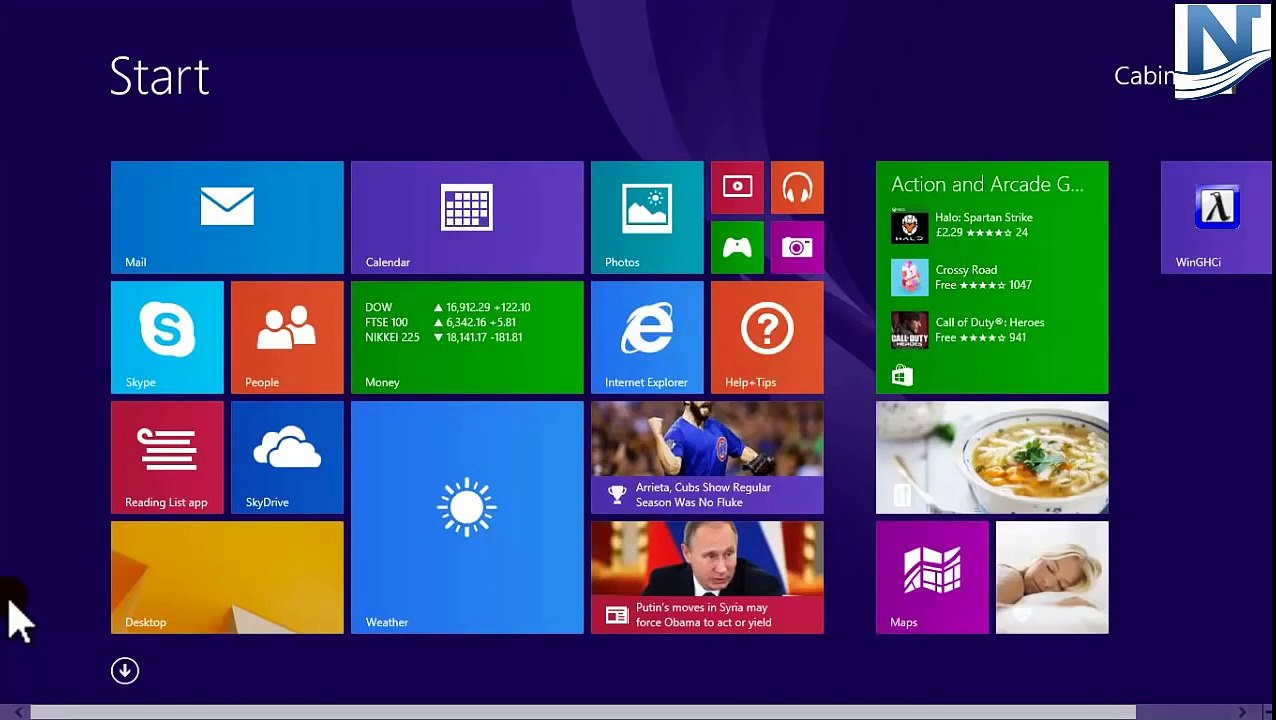Select Call of Duty: Heroes listing
The image size is (1276, 720).
[x=968, y=330]
